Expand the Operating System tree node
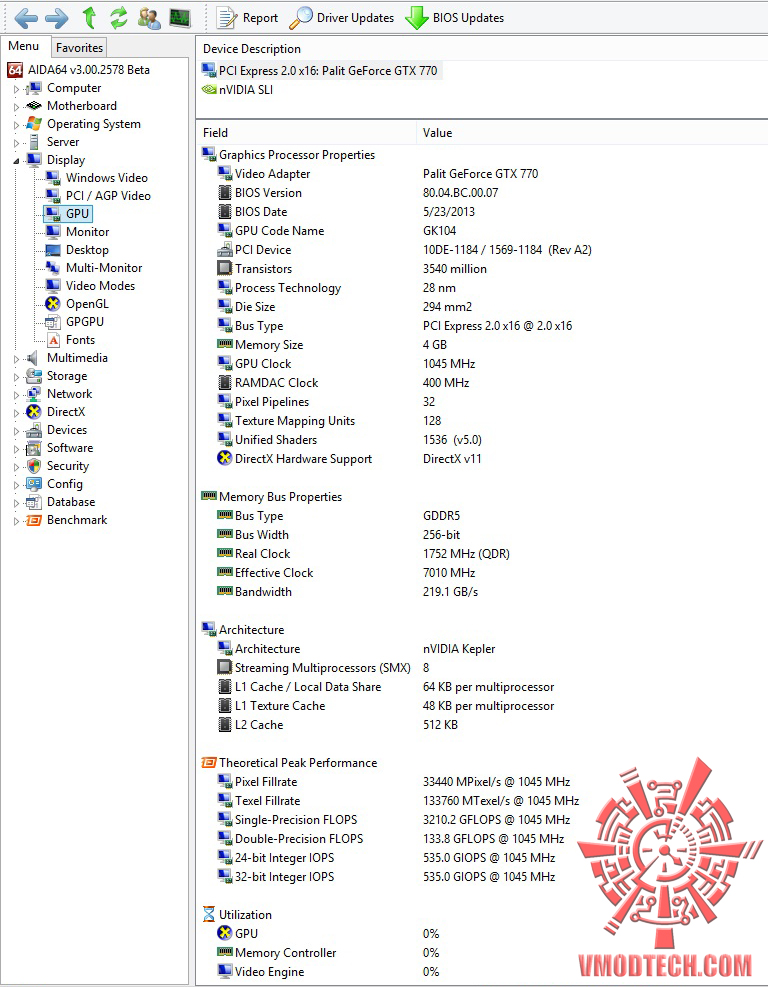This screenshot has width=768, height=987. [x=17, y=125]
